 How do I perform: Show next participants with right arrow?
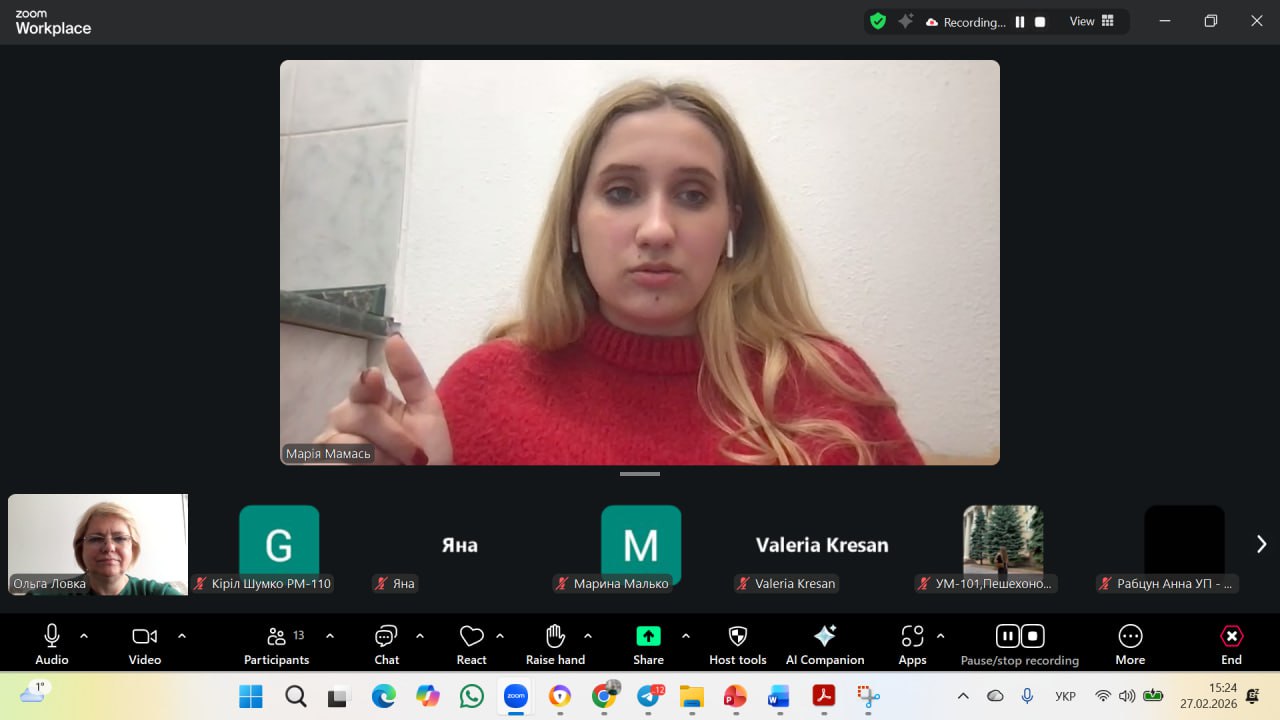[x=1261, y=544]
